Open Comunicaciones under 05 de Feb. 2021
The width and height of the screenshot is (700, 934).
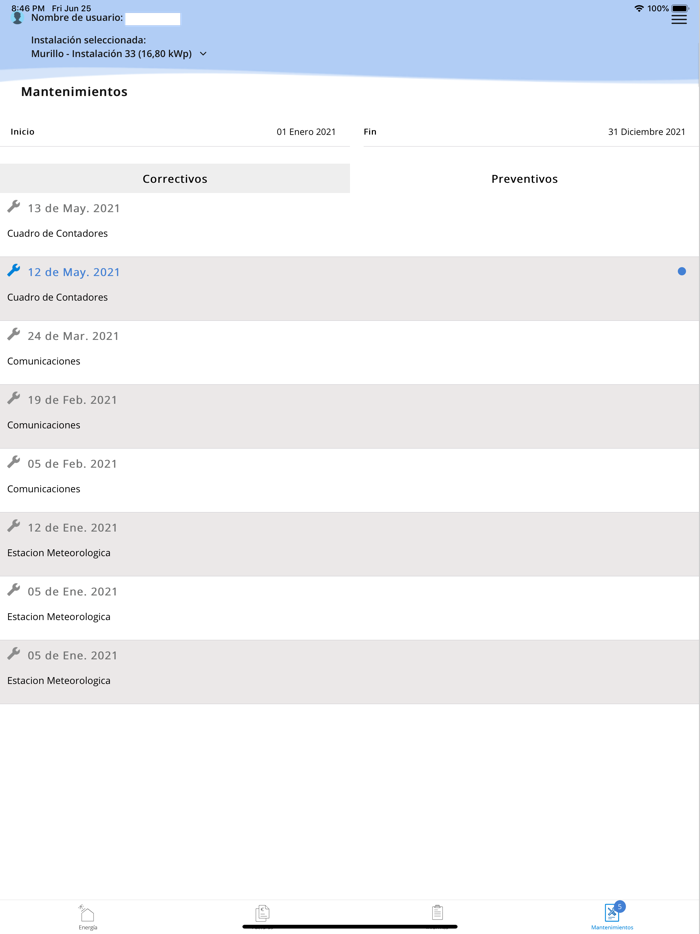click(43, 488)
